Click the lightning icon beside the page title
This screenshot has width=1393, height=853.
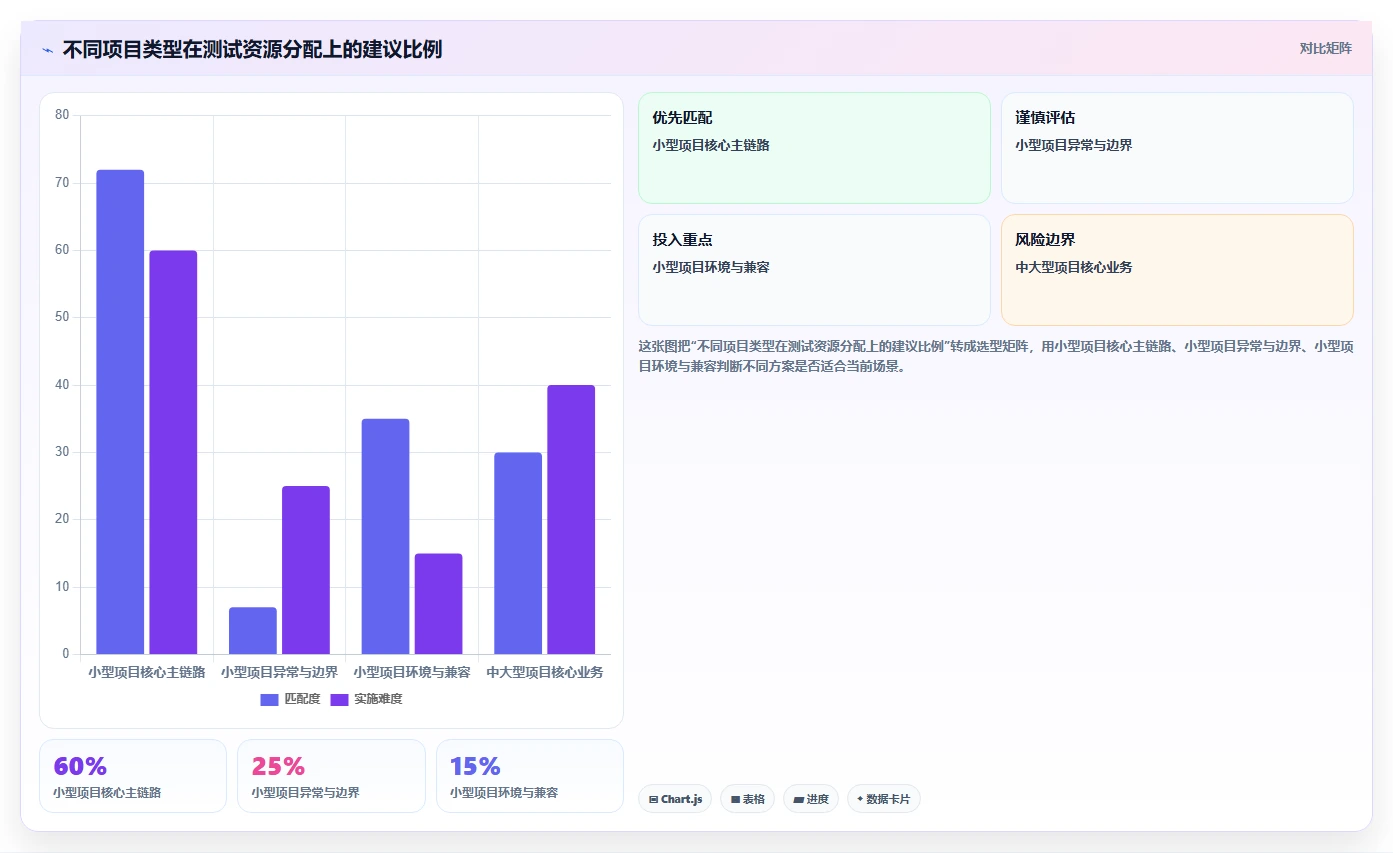coord(47,50)
